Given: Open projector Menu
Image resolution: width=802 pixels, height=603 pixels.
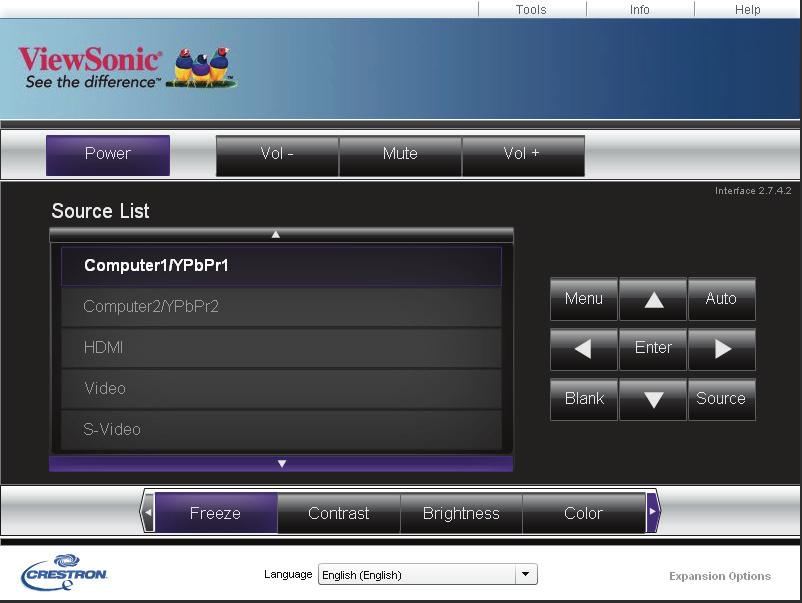Looking at the screenshot, I should 584,299.
